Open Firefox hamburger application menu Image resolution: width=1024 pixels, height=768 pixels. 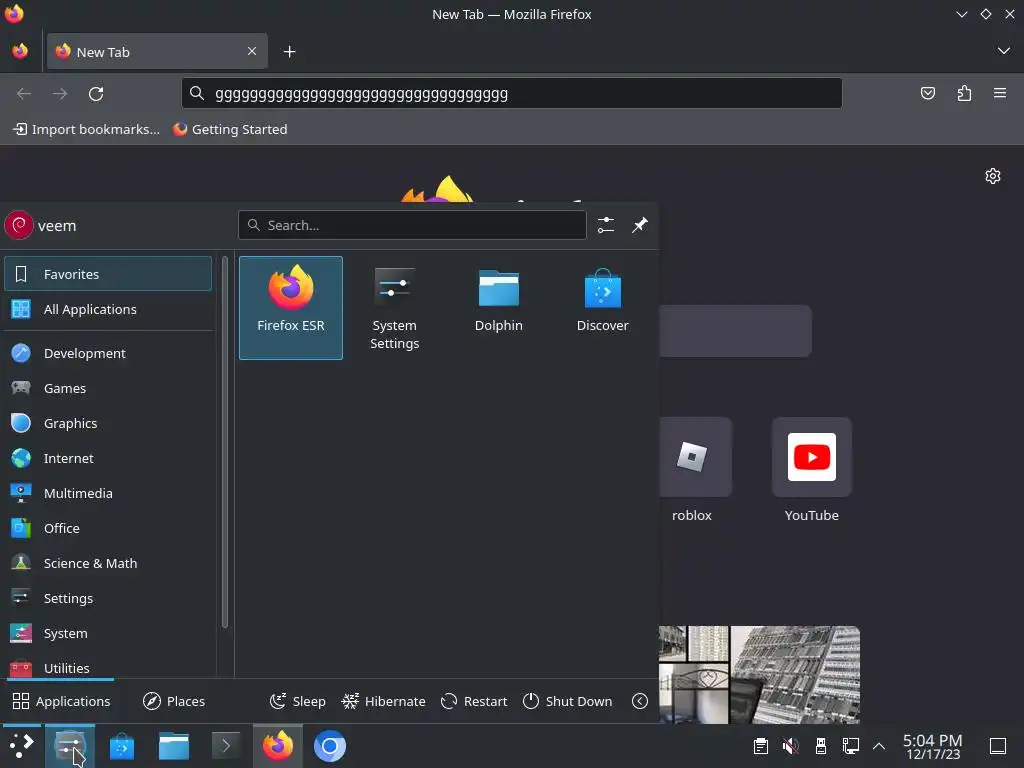point(1000,93)
